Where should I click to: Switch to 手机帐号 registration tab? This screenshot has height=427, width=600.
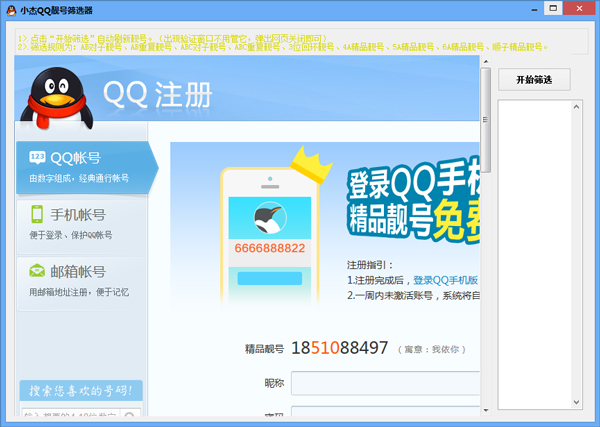[80, 223]
